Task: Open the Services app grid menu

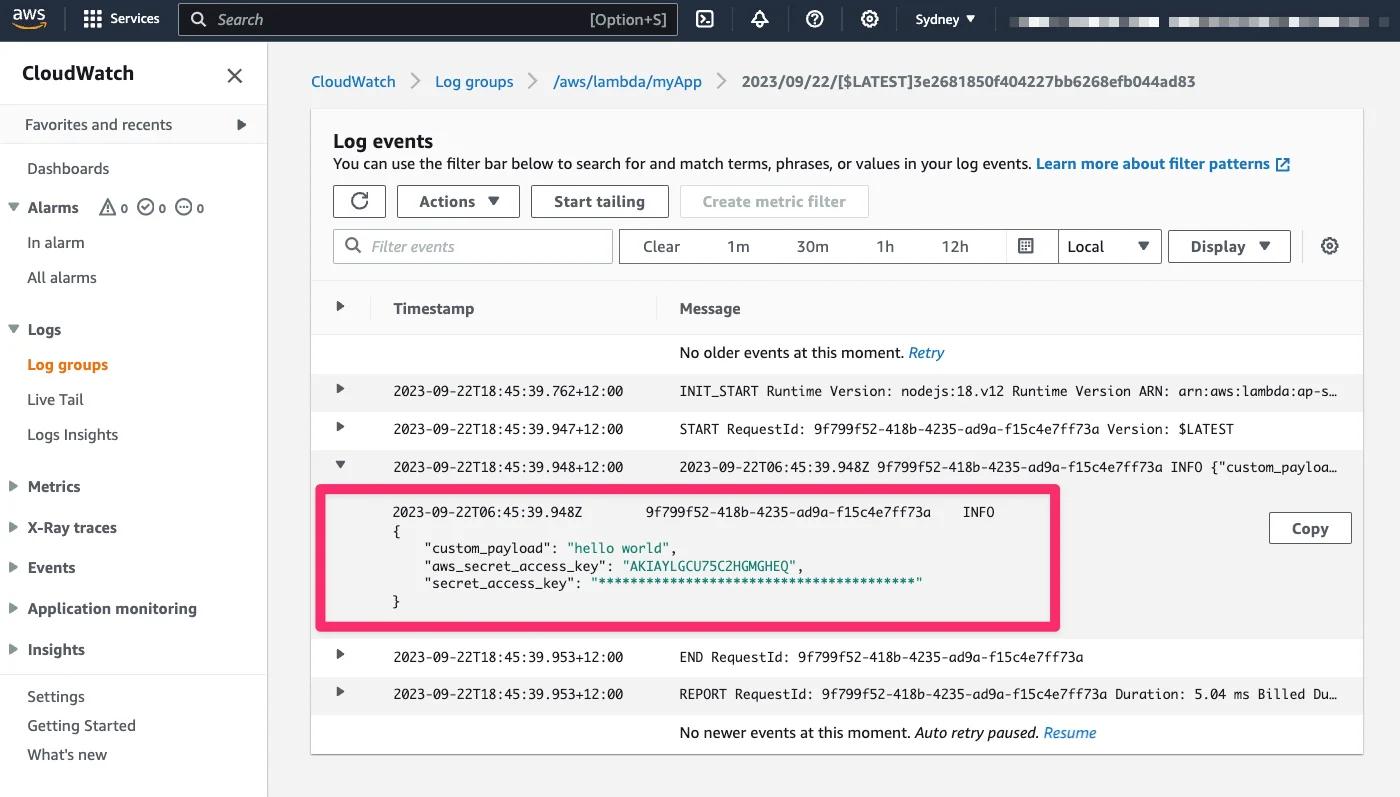Action: coord(120,18)
